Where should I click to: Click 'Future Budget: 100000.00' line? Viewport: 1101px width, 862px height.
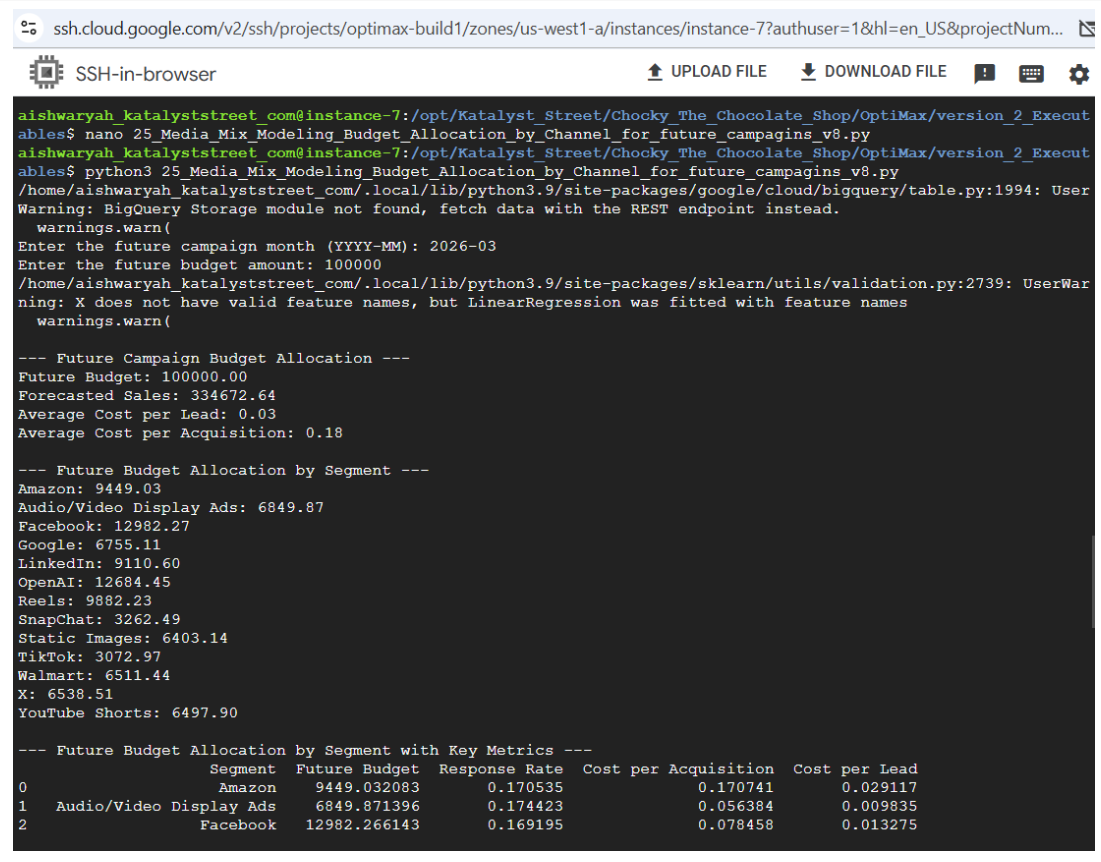(x=133, y=377)
